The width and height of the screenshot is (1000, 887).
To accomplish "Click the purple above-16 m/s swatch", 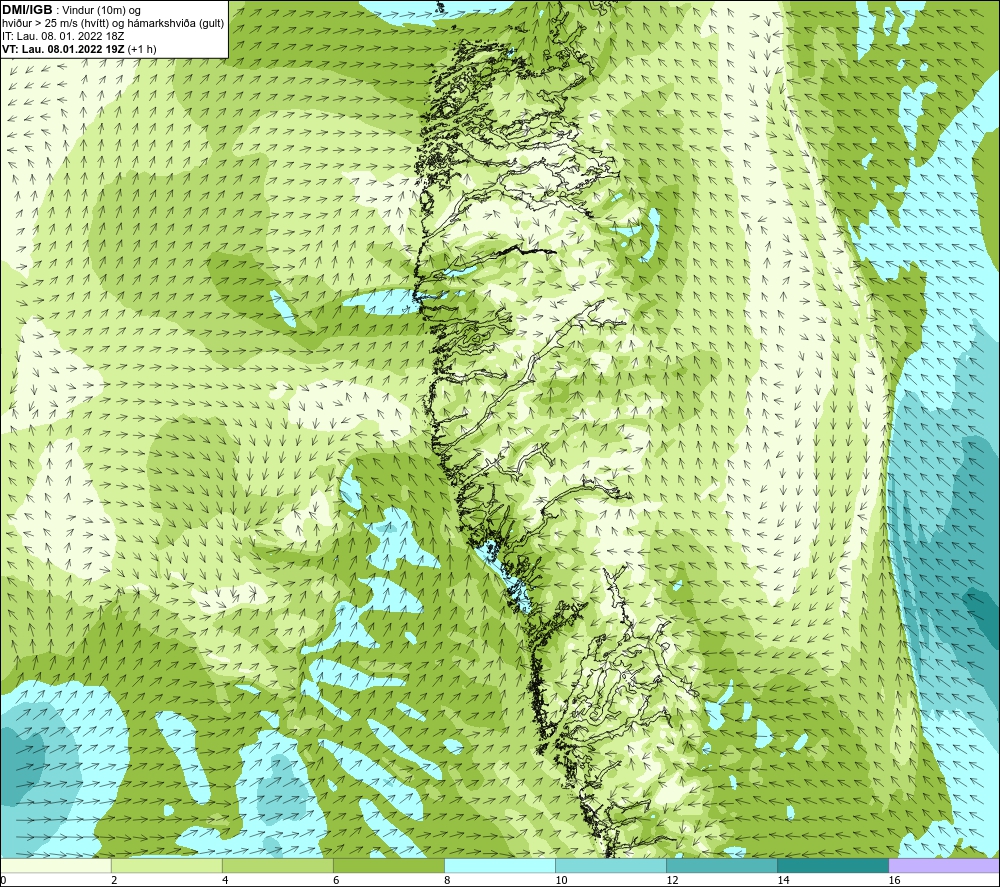I will [944, 865].
